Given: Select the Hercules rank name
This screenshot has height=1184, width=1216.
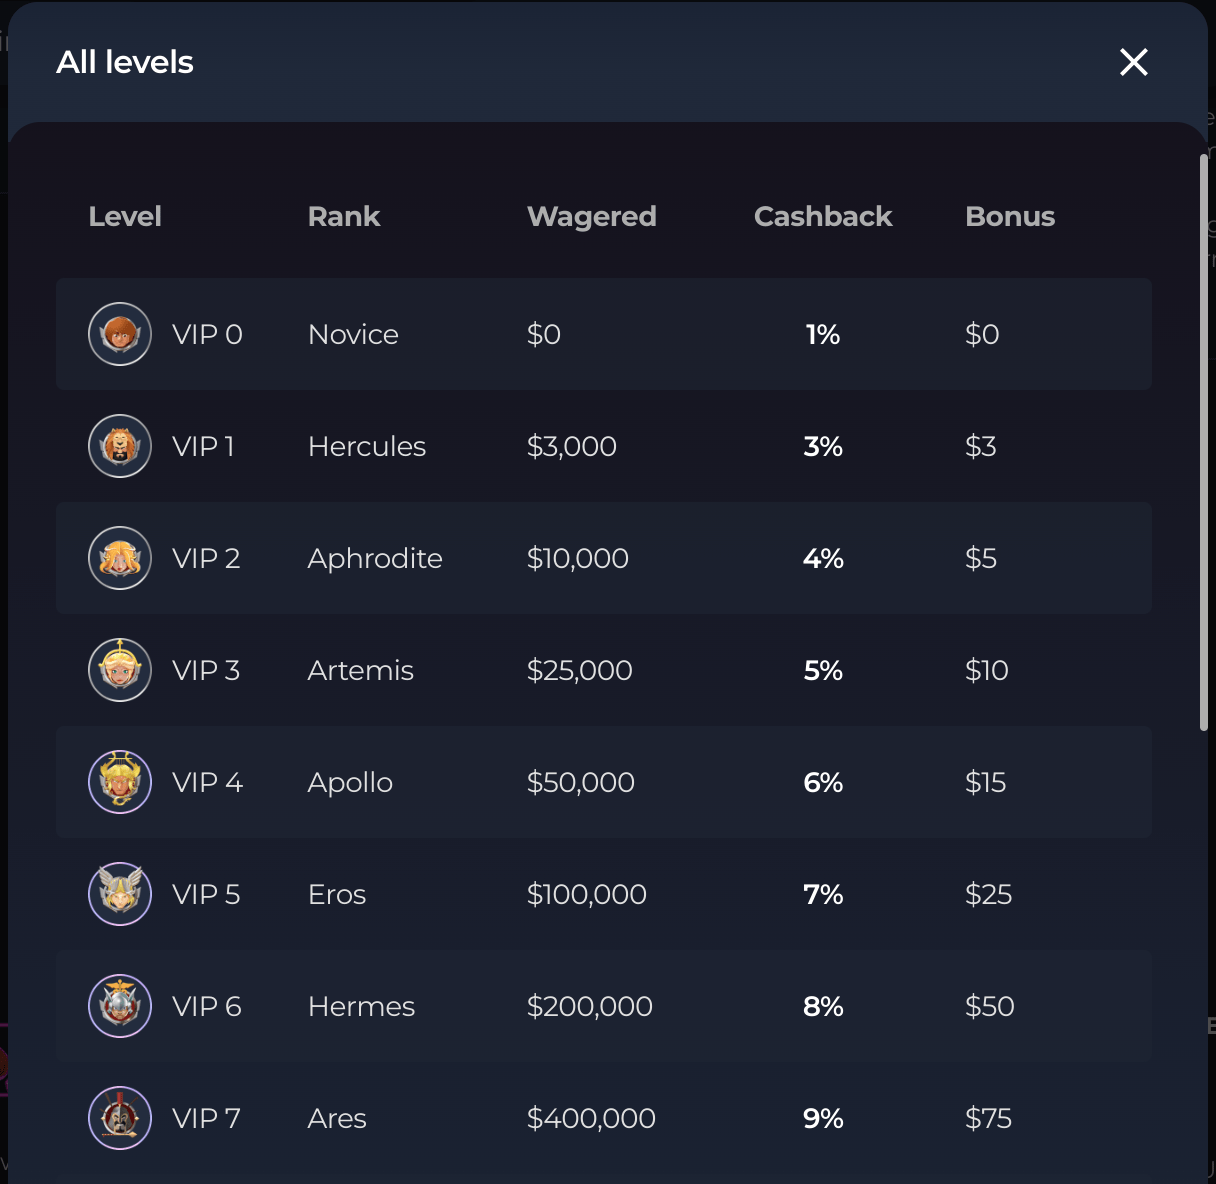Looking at the screenshot, I should pyautogui.click(x=367, y=446).
